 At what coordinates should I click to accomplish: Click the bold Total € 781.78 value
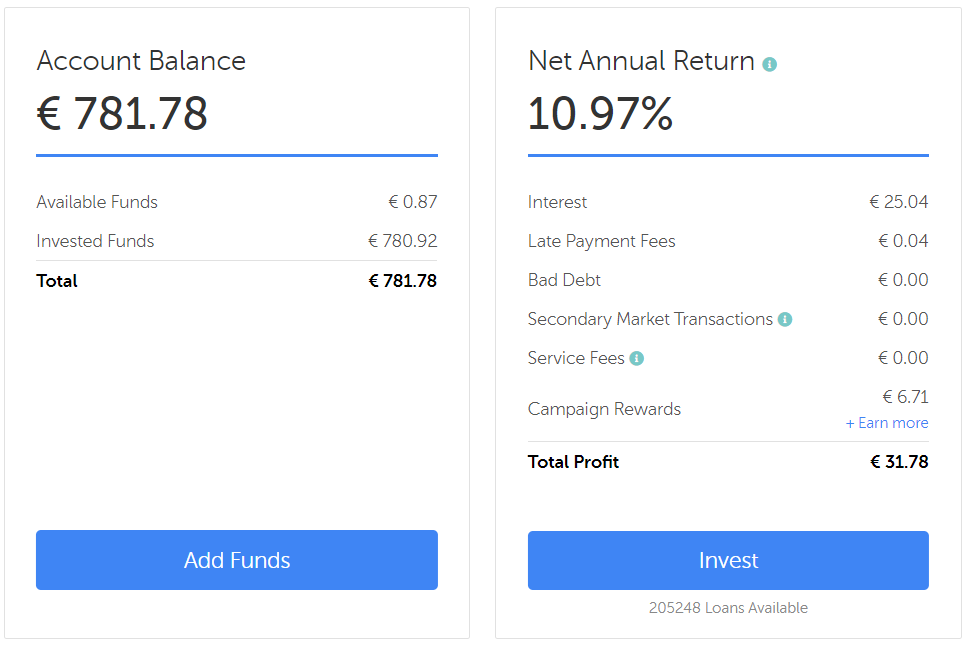402,281
